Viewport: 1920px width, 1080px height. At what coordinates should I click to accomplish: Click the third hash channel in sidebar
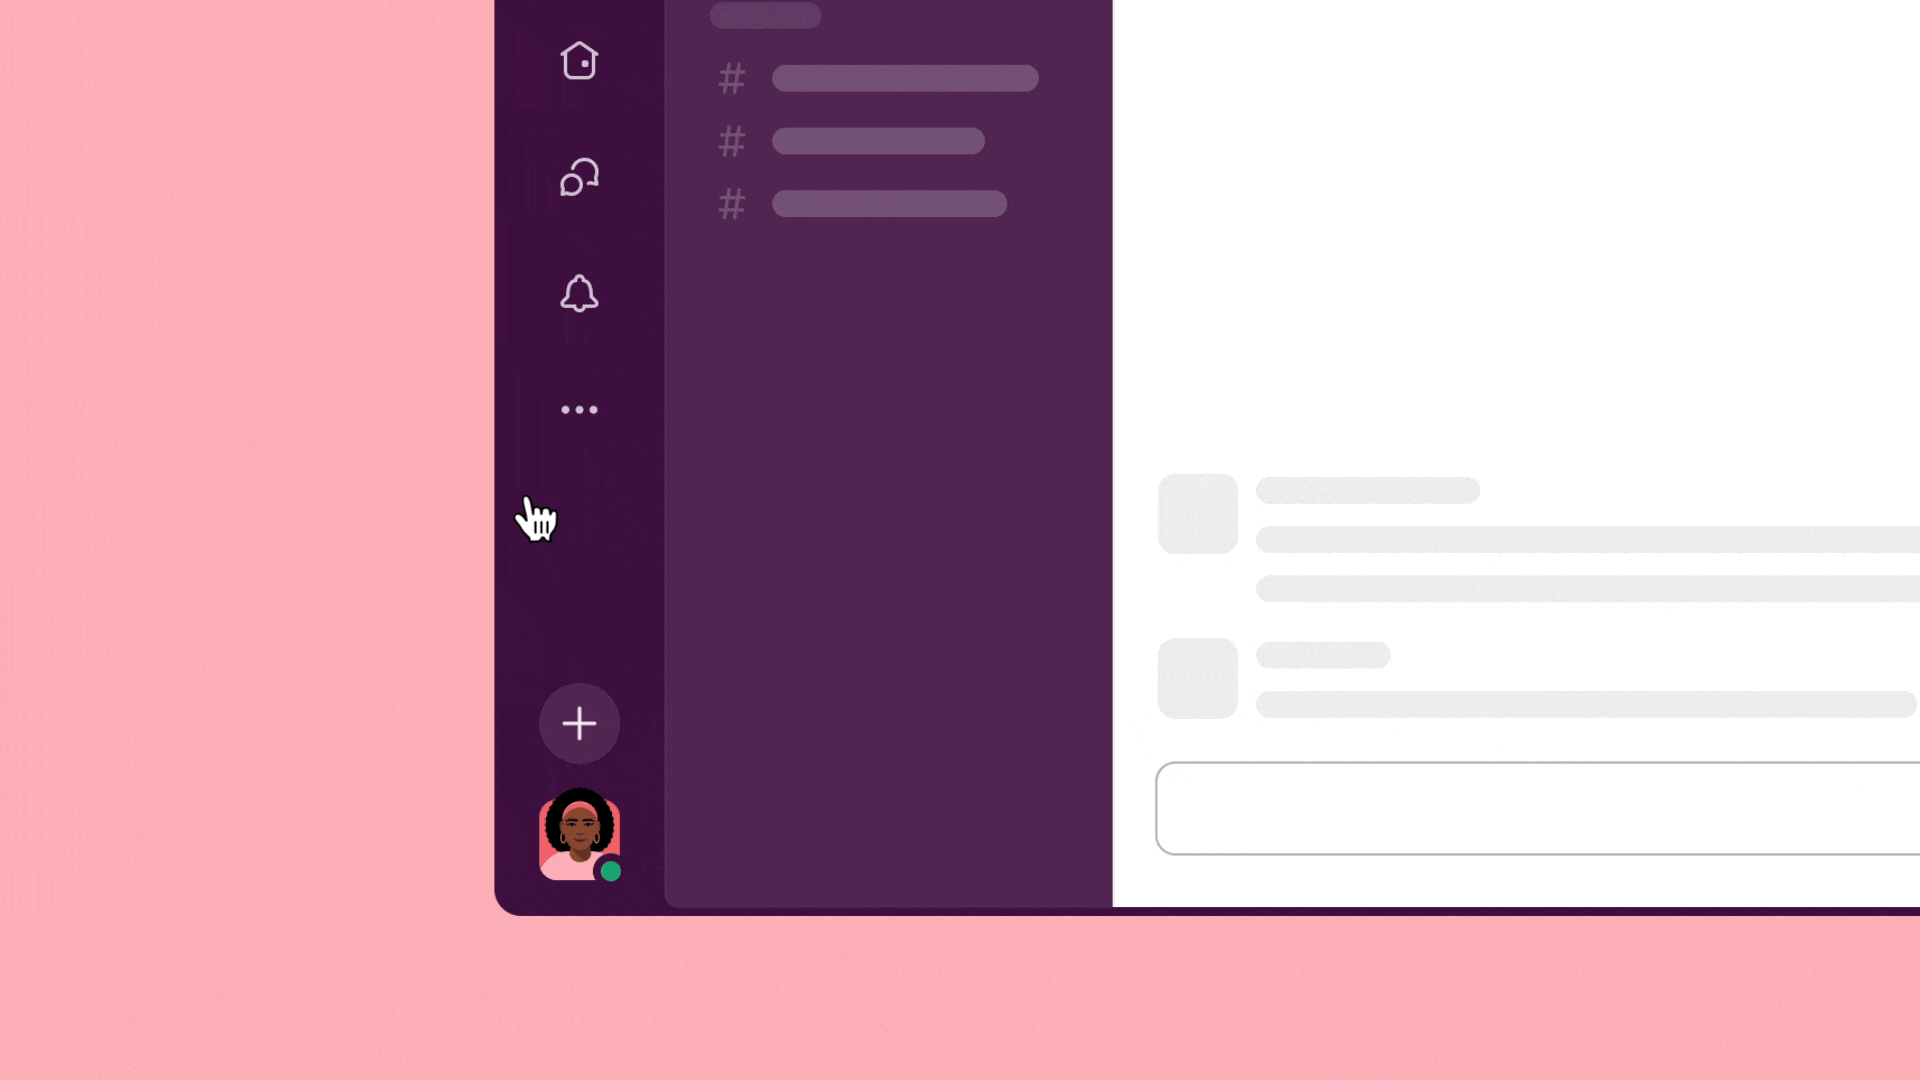point(884,203)
